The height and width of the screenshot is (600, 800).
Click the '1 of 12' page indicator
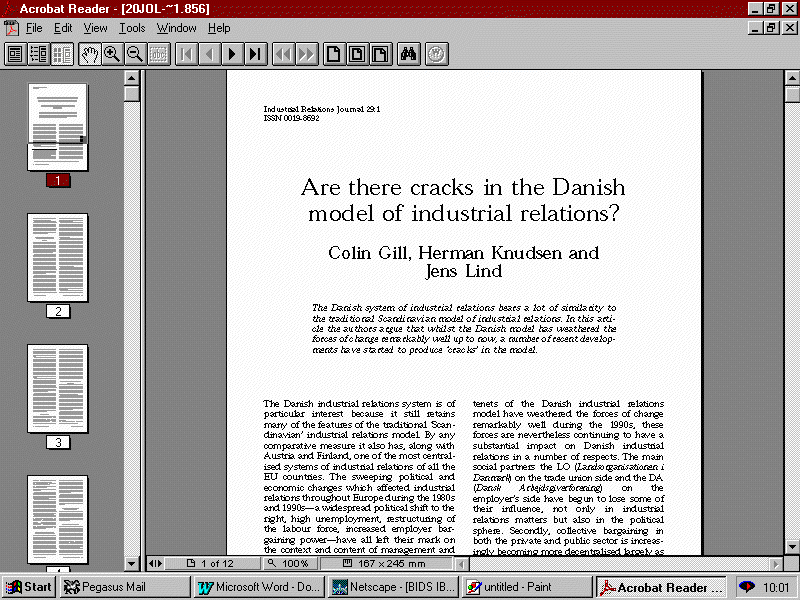(213, 564)
